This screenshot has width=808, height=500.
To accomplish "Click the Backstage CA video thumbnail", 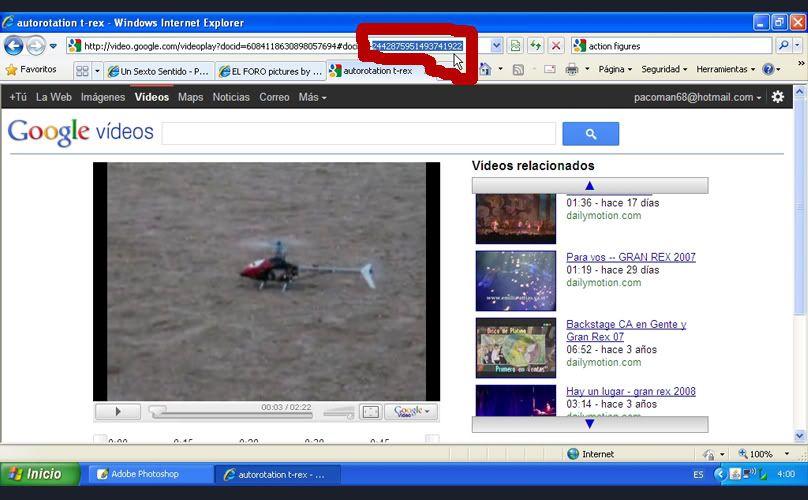I will click(516, 348).
